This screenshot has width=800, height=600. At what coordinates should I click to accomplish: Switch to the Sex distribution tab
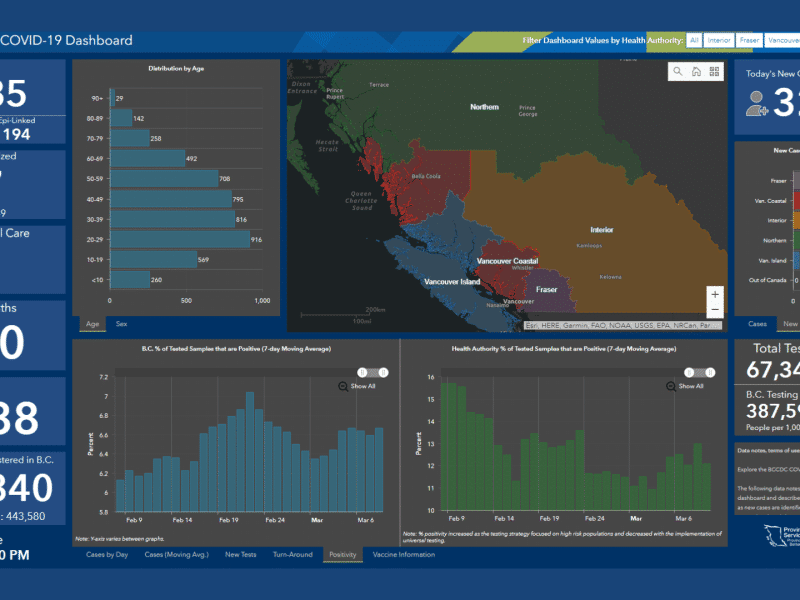click(122, 324)
